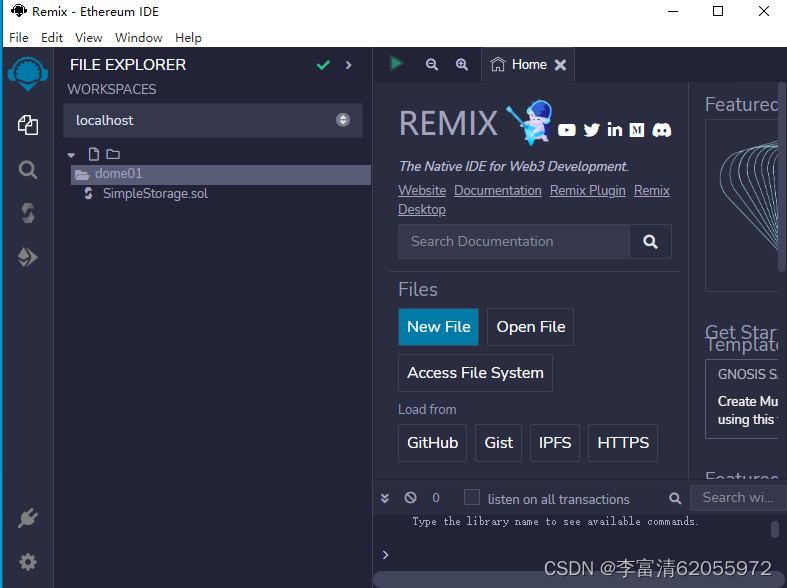Load from HTTPS button

coord(623,443)
